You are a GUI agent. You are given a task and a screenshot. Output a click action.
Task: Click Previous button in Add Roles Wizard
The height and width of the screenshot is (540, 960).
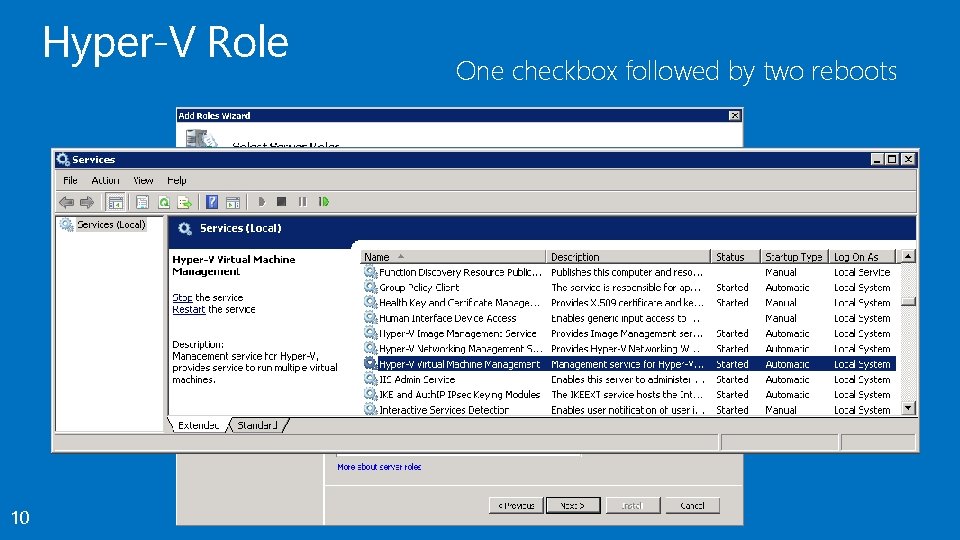pos(516,506)
